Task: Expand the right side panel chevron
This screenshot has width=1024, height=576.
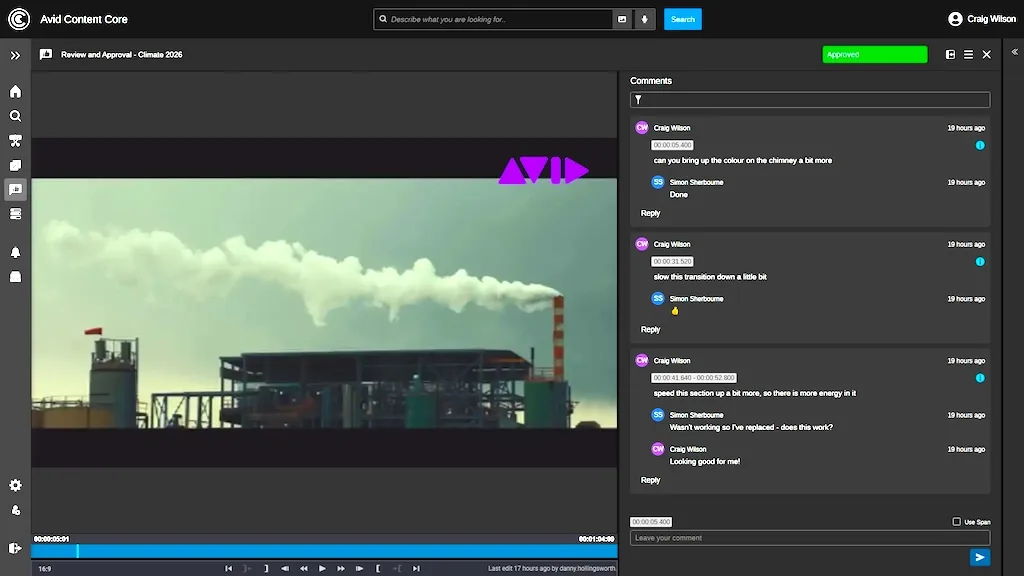Action: pos(1014,52)
